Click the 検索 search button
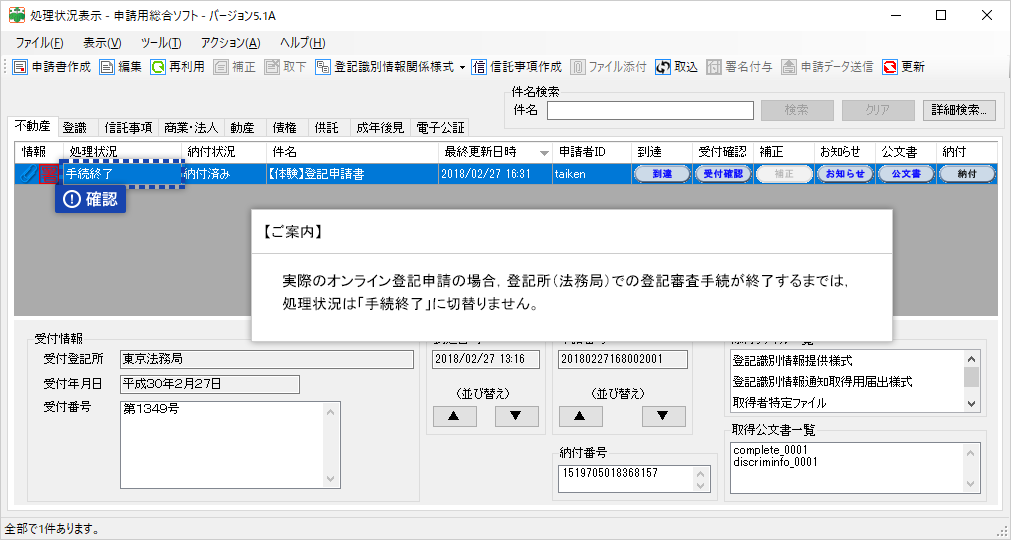The width and height of the screenshot is (1011, 540). 797,110
